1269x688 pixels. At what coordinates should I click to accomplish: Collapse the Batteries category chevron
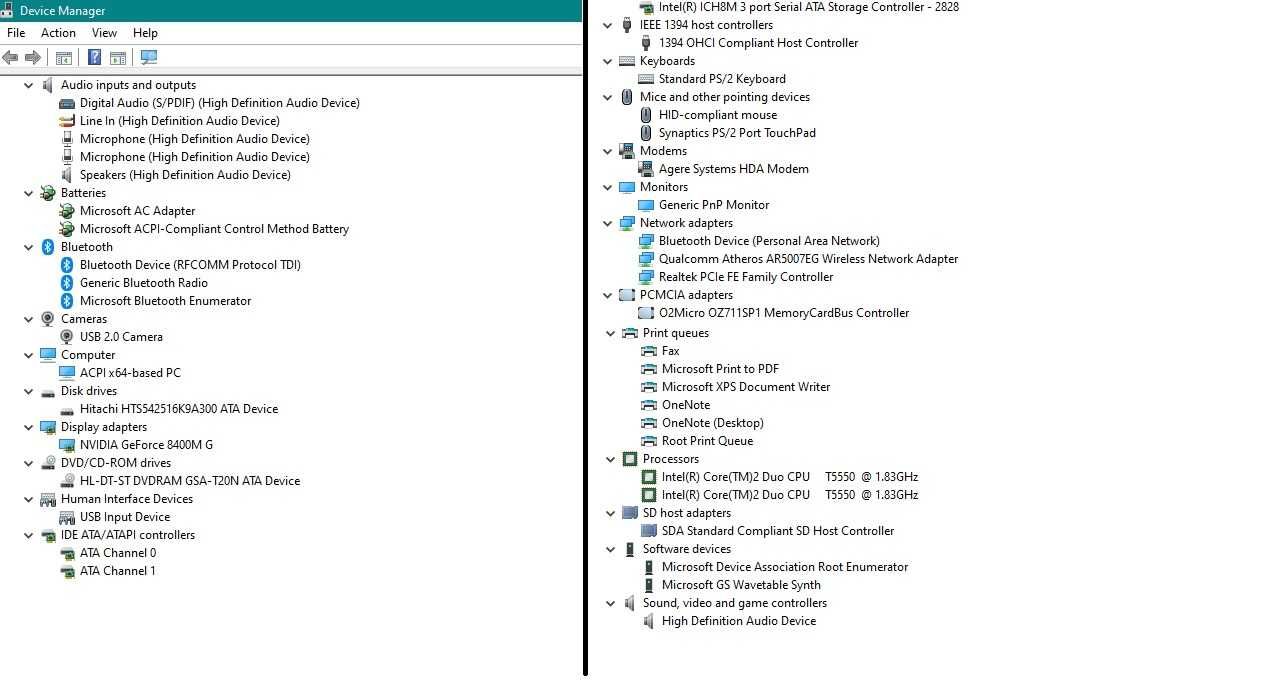[28, 193]
